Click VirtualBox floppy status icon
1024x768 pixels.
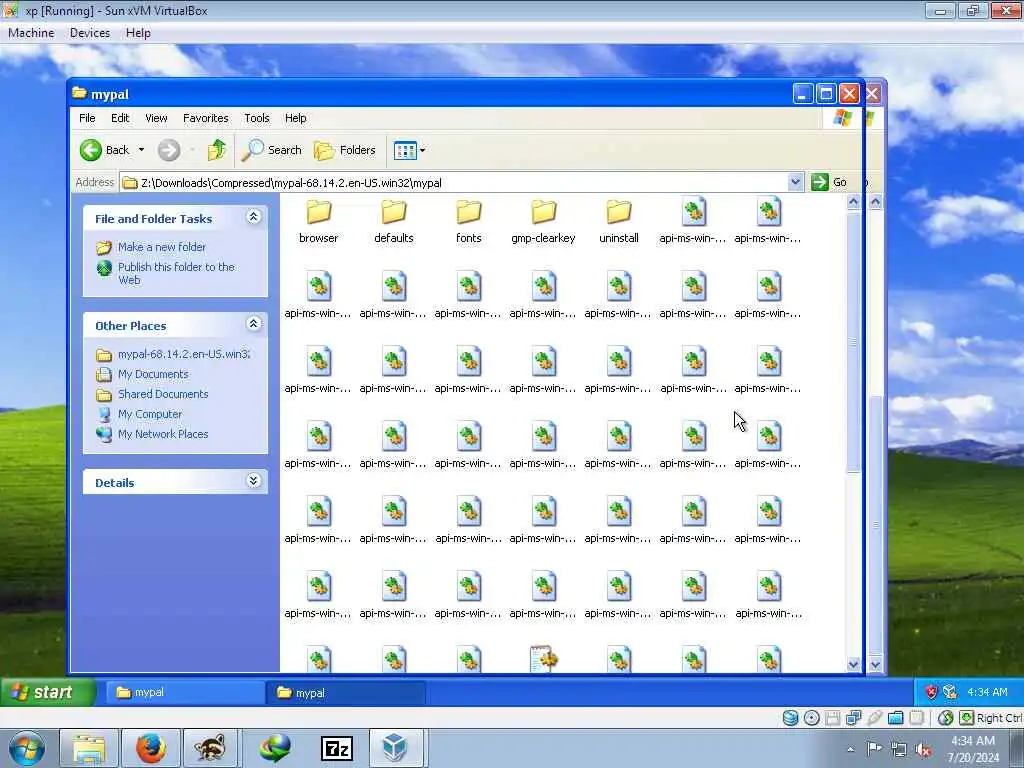tap(832, 718)
